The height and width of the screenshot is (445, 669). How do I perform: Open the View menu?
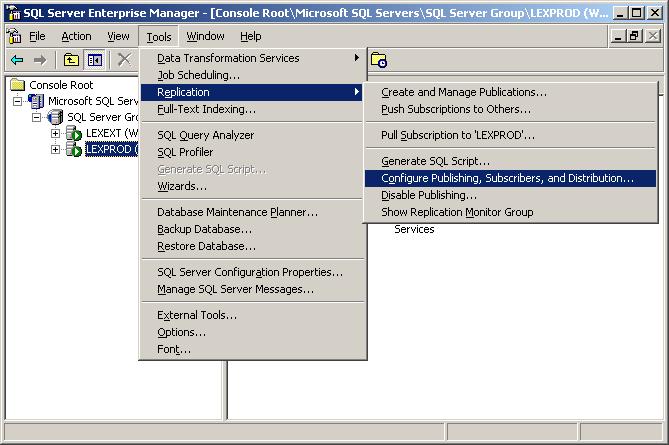(x=118, y=37)
